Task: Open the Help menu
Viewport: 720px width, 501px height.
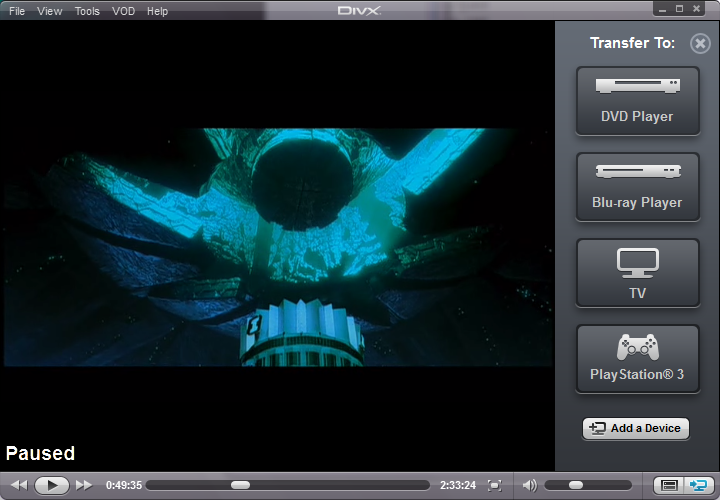Action: point(158,11)
